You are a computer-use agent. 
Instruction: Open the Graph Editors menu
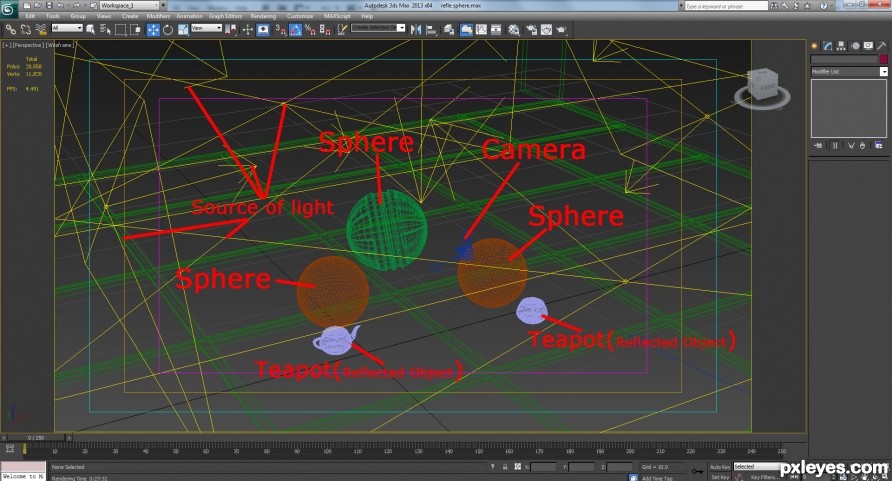pyautogui.click(x=225, y=16)
